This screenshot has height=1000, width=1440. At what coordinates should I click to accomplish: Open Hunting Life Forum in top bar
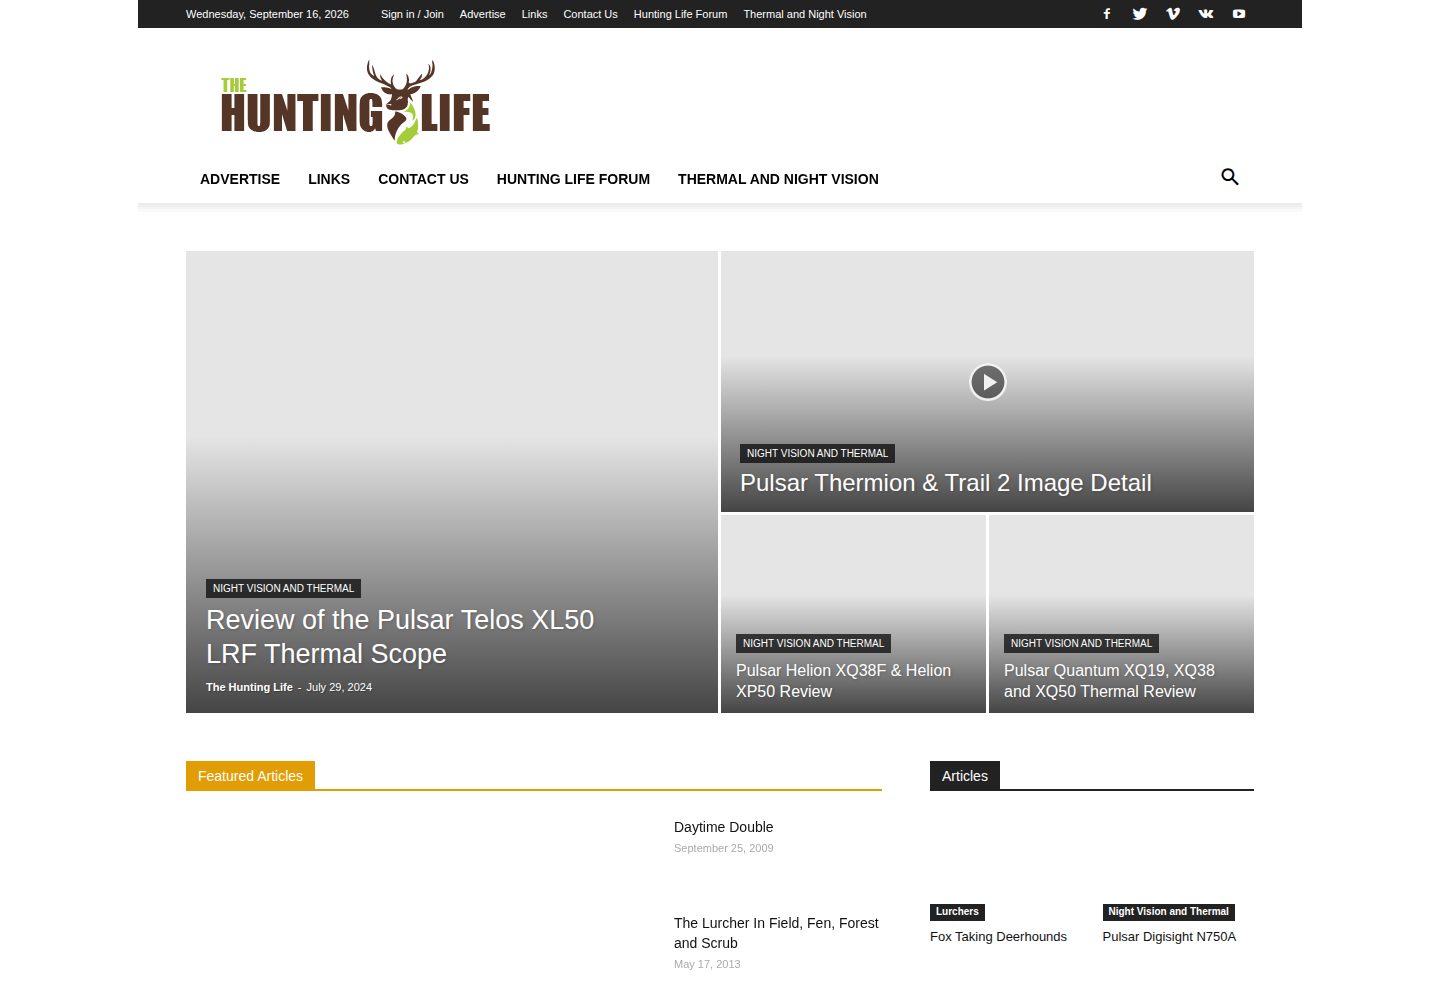pyautogui.click(x=680, y=14)
